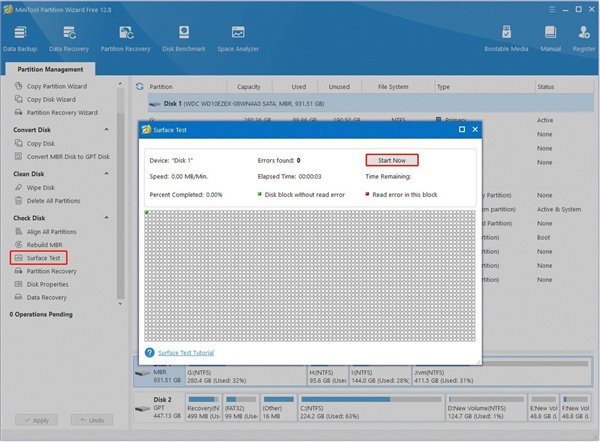Sort by Status column header
600x442 pixels.
tap(546, 87)
